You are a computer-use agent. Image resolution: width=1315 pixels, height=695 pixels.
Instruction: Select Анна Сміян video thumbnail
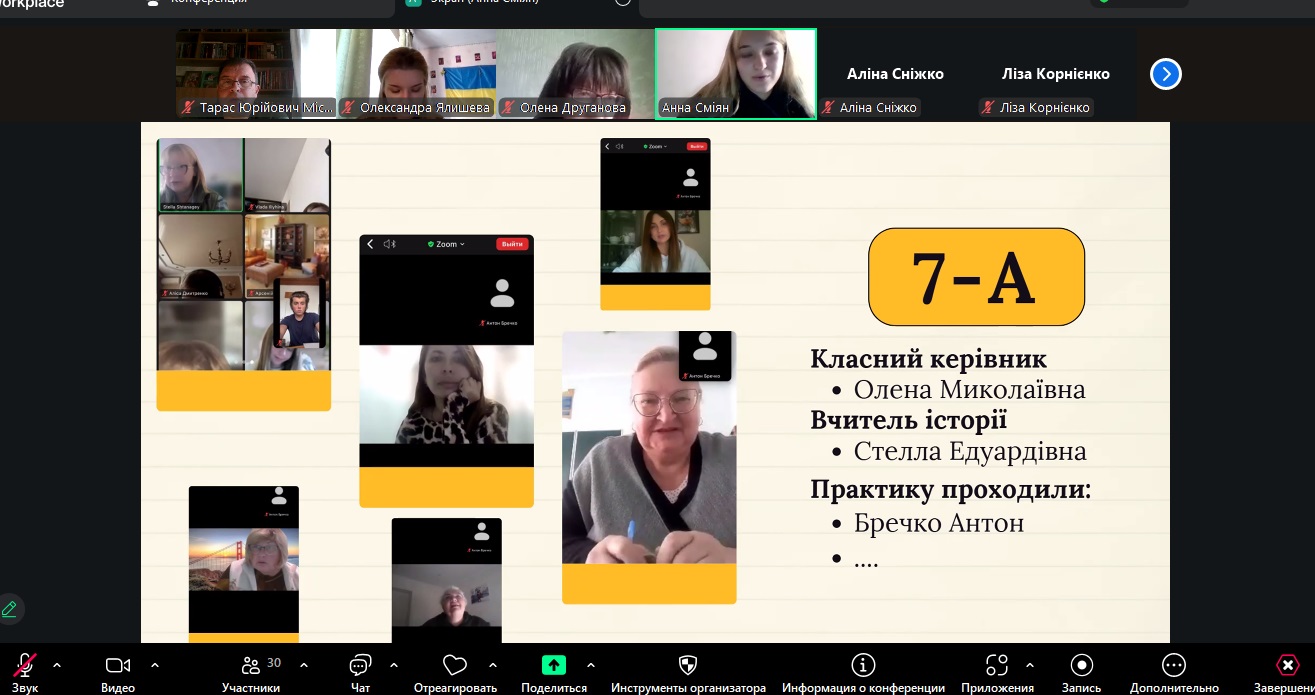pyautogui.click(x=735, y=73)
